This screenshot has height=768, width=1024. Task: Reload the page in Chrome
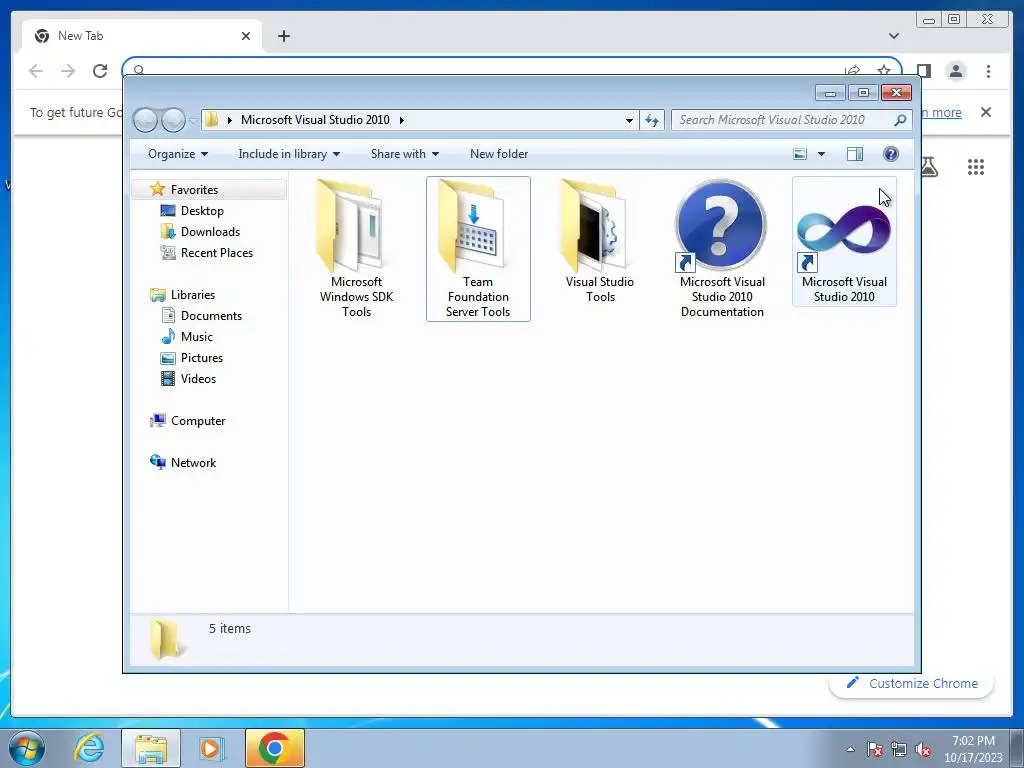tap(100, 71)
